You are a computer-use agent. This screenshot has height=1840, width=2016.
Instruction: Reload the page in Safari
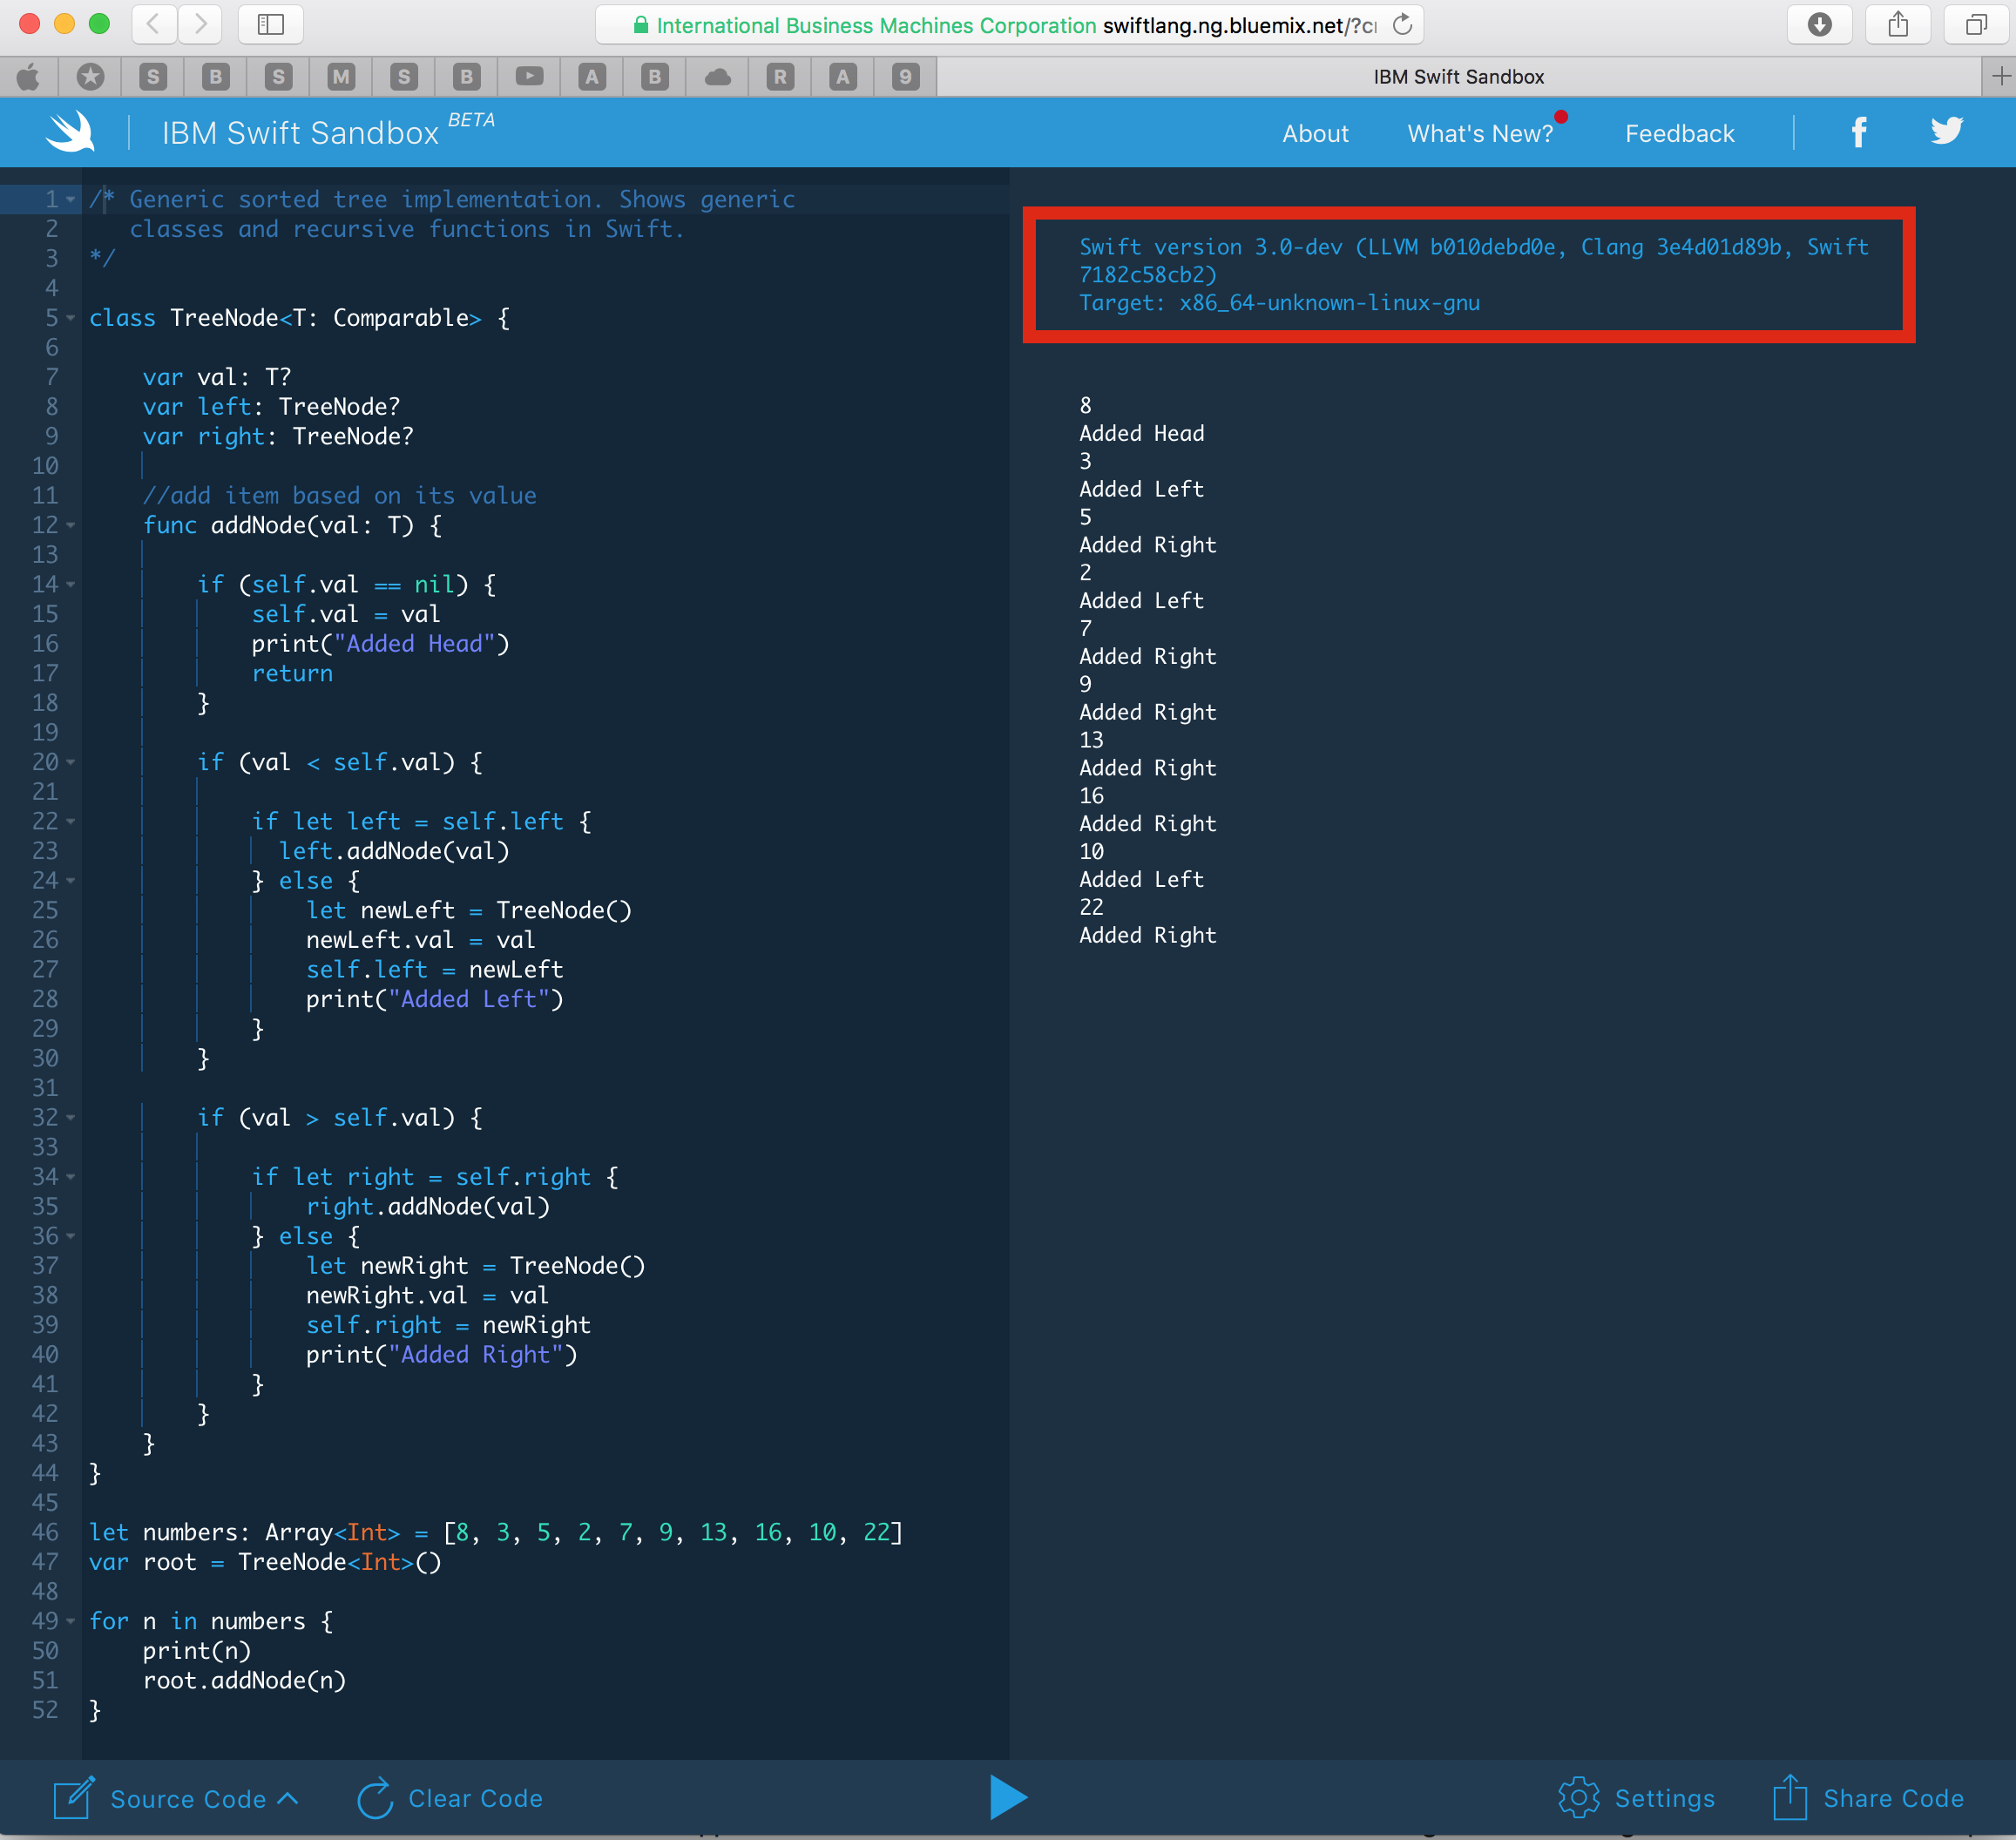[1402, 25]
